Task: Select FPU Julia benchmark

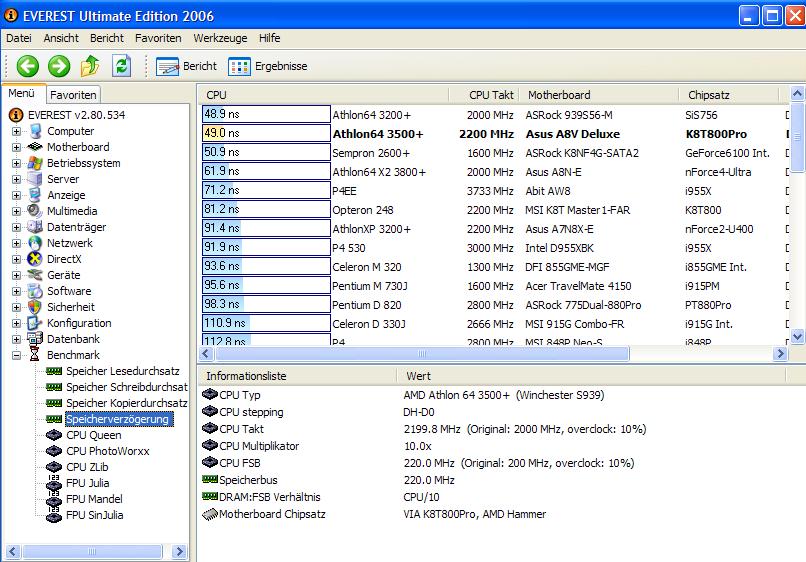Action: click(x=87, y=483)
